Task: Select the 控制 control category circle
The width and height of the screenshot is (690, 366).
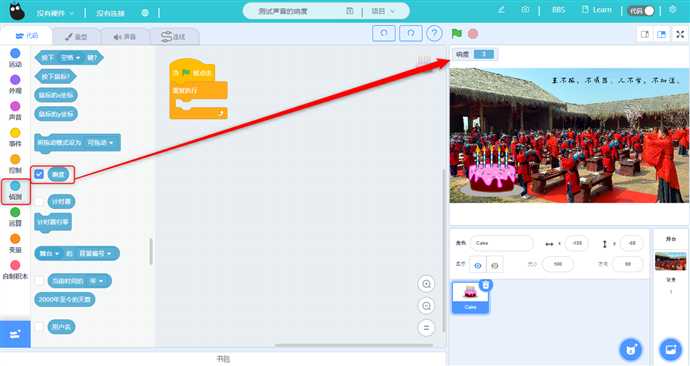Action: 15,159
